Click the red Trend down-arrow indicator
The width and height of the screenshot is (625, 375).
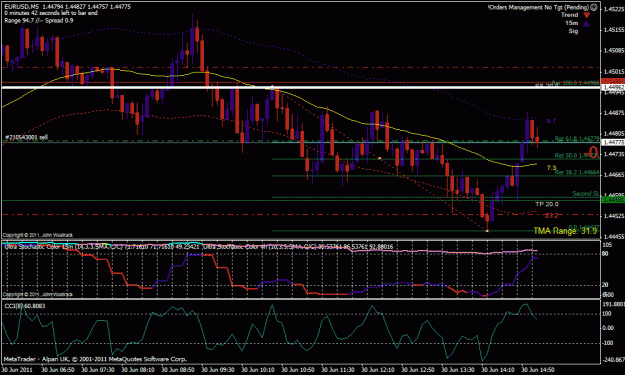(x=586, y=16)
